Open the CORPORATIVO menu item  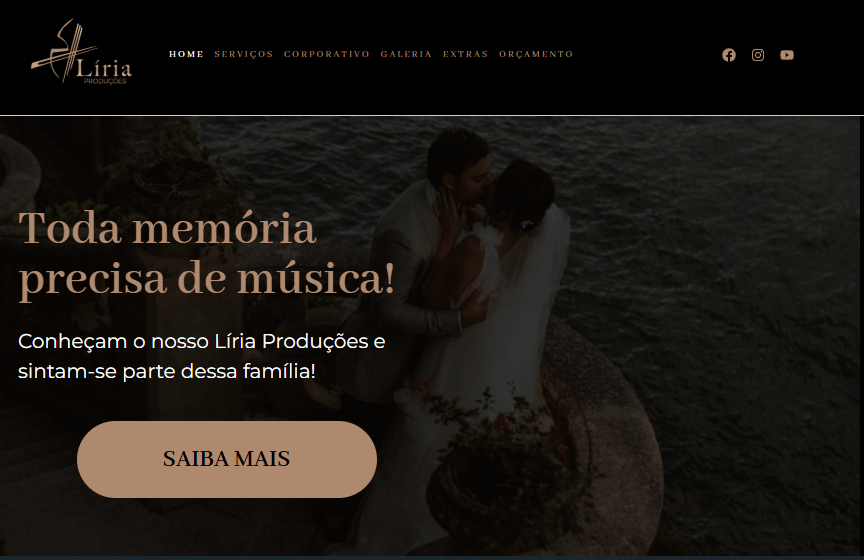(327, 54)
